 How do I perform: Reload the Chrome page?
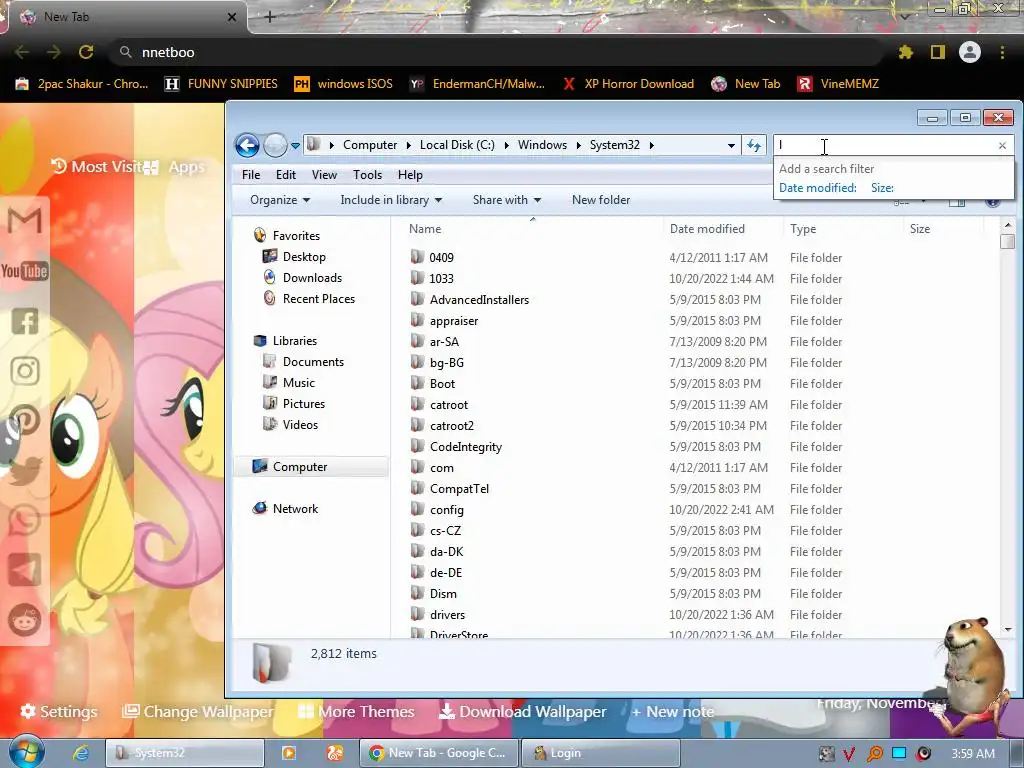86,52
